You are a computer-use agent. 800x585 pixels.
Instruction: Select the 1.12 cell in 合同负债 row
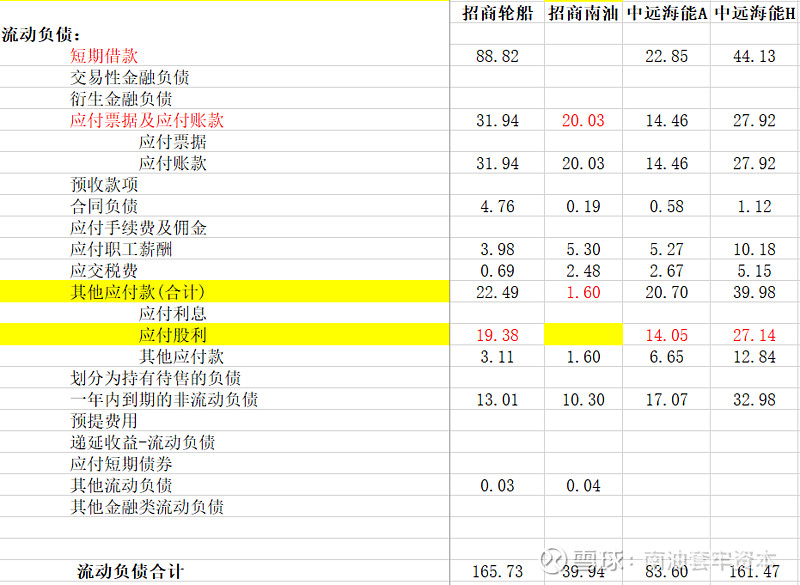(755, 206)
